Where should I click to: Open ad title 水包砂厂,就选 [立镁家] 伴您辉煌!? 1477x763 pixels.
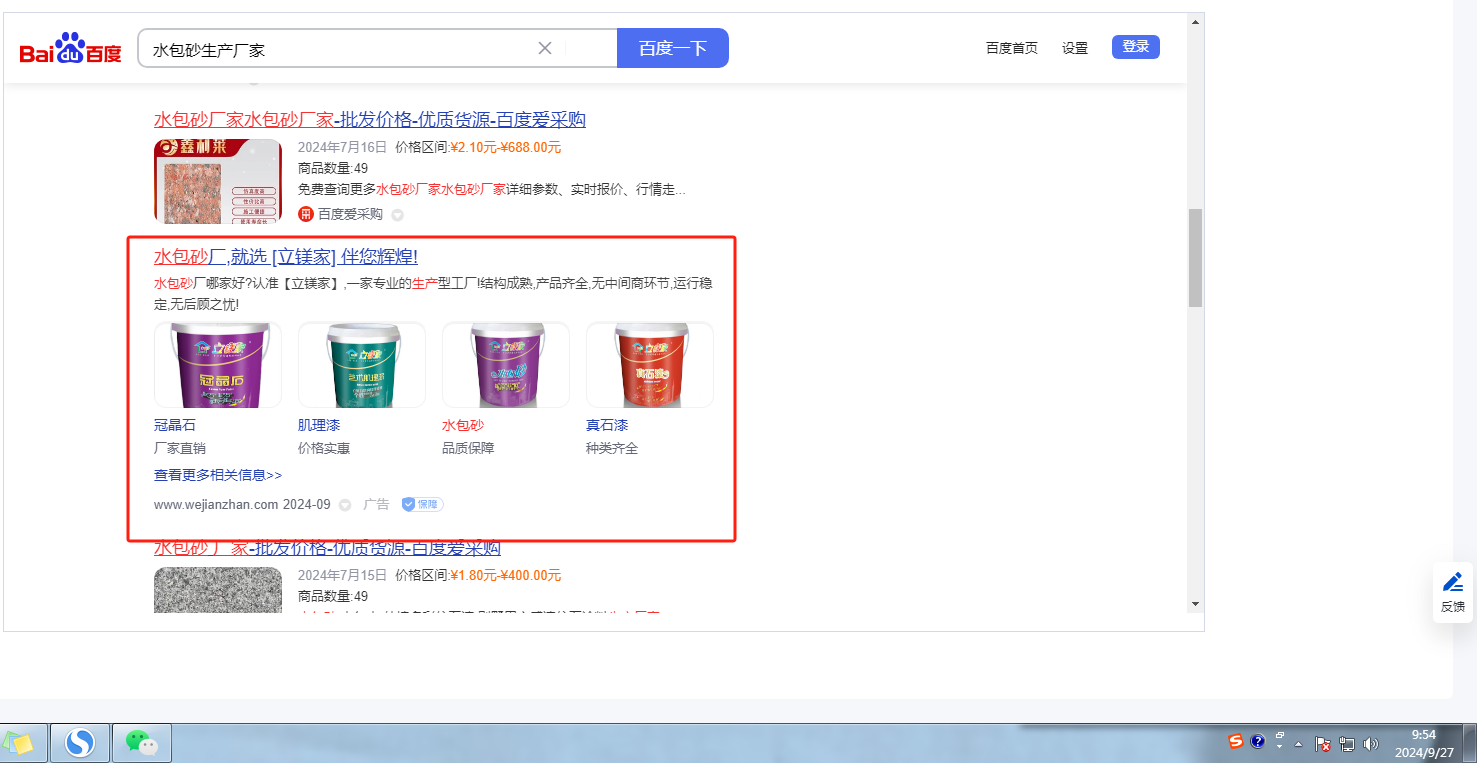click(x=286, y=257)
